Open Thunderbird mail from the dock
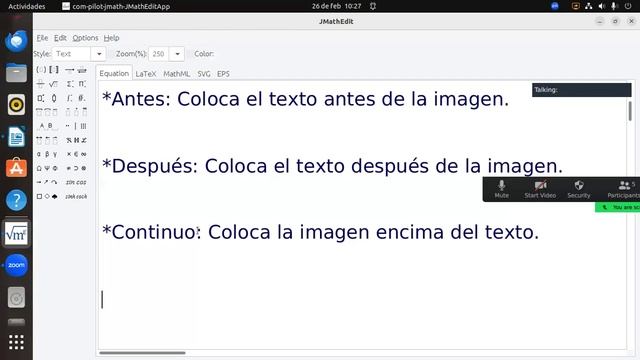The height and width of the screenshot is (360, 640). coord(16,41)
